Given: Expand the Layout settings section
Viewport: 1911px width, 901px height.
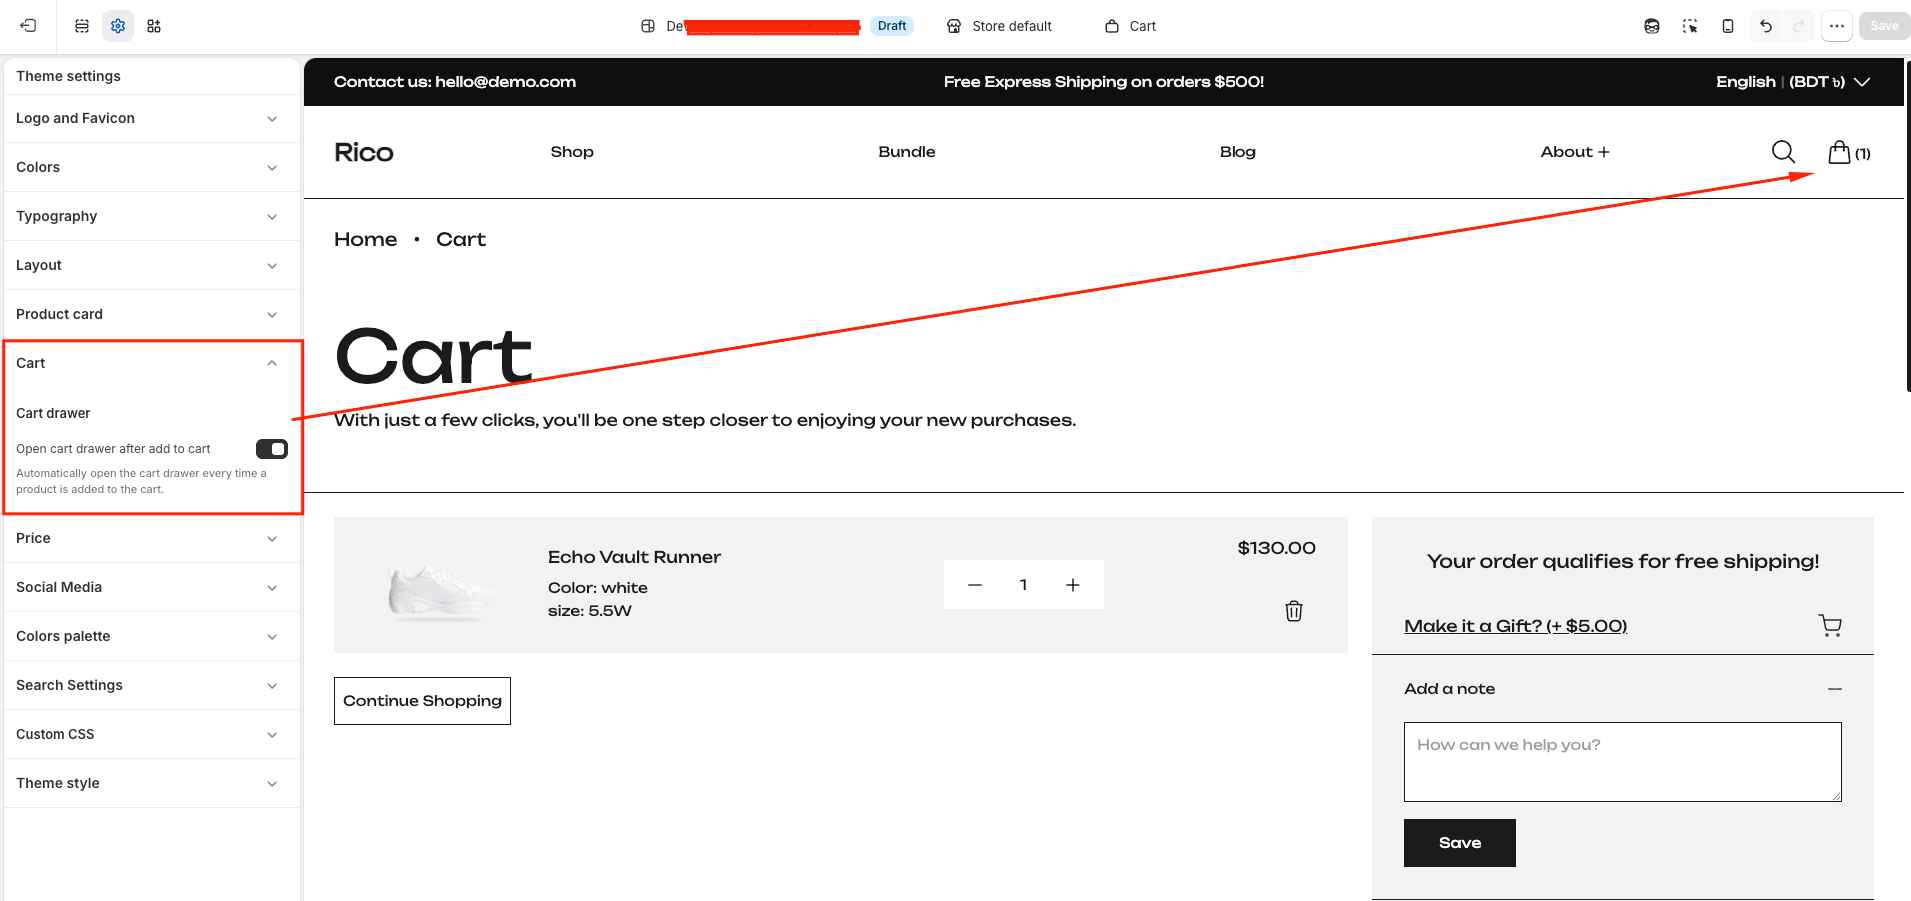Looking at the screenshot, I should pos(152,265).
